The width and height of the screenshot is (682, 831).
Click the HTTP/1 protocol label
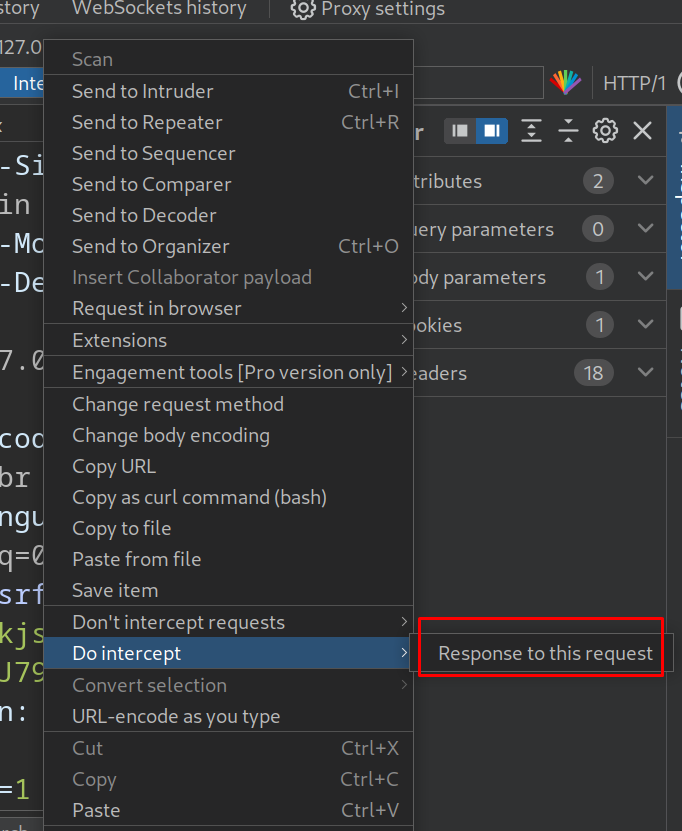tap(634, 83)
